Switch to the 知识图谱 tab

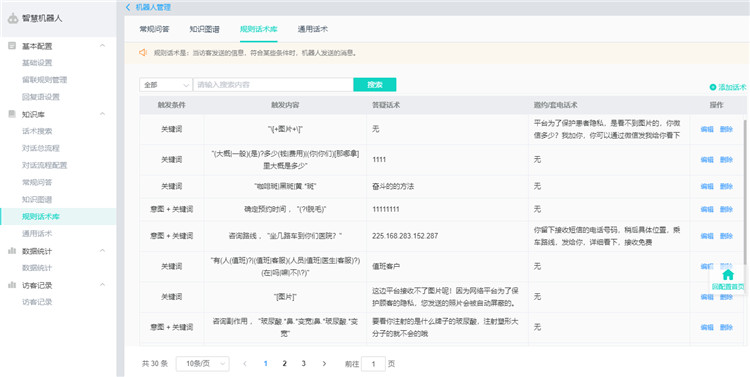point(204,29)
